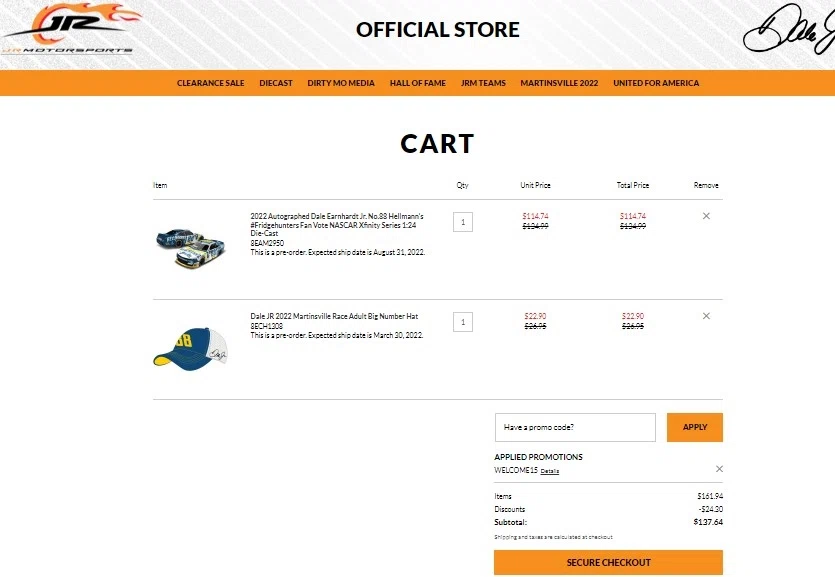Select the discounts amount -$24.30
Image resolution: width=835 pixels, height=577 pixels.
pos(710,509)
